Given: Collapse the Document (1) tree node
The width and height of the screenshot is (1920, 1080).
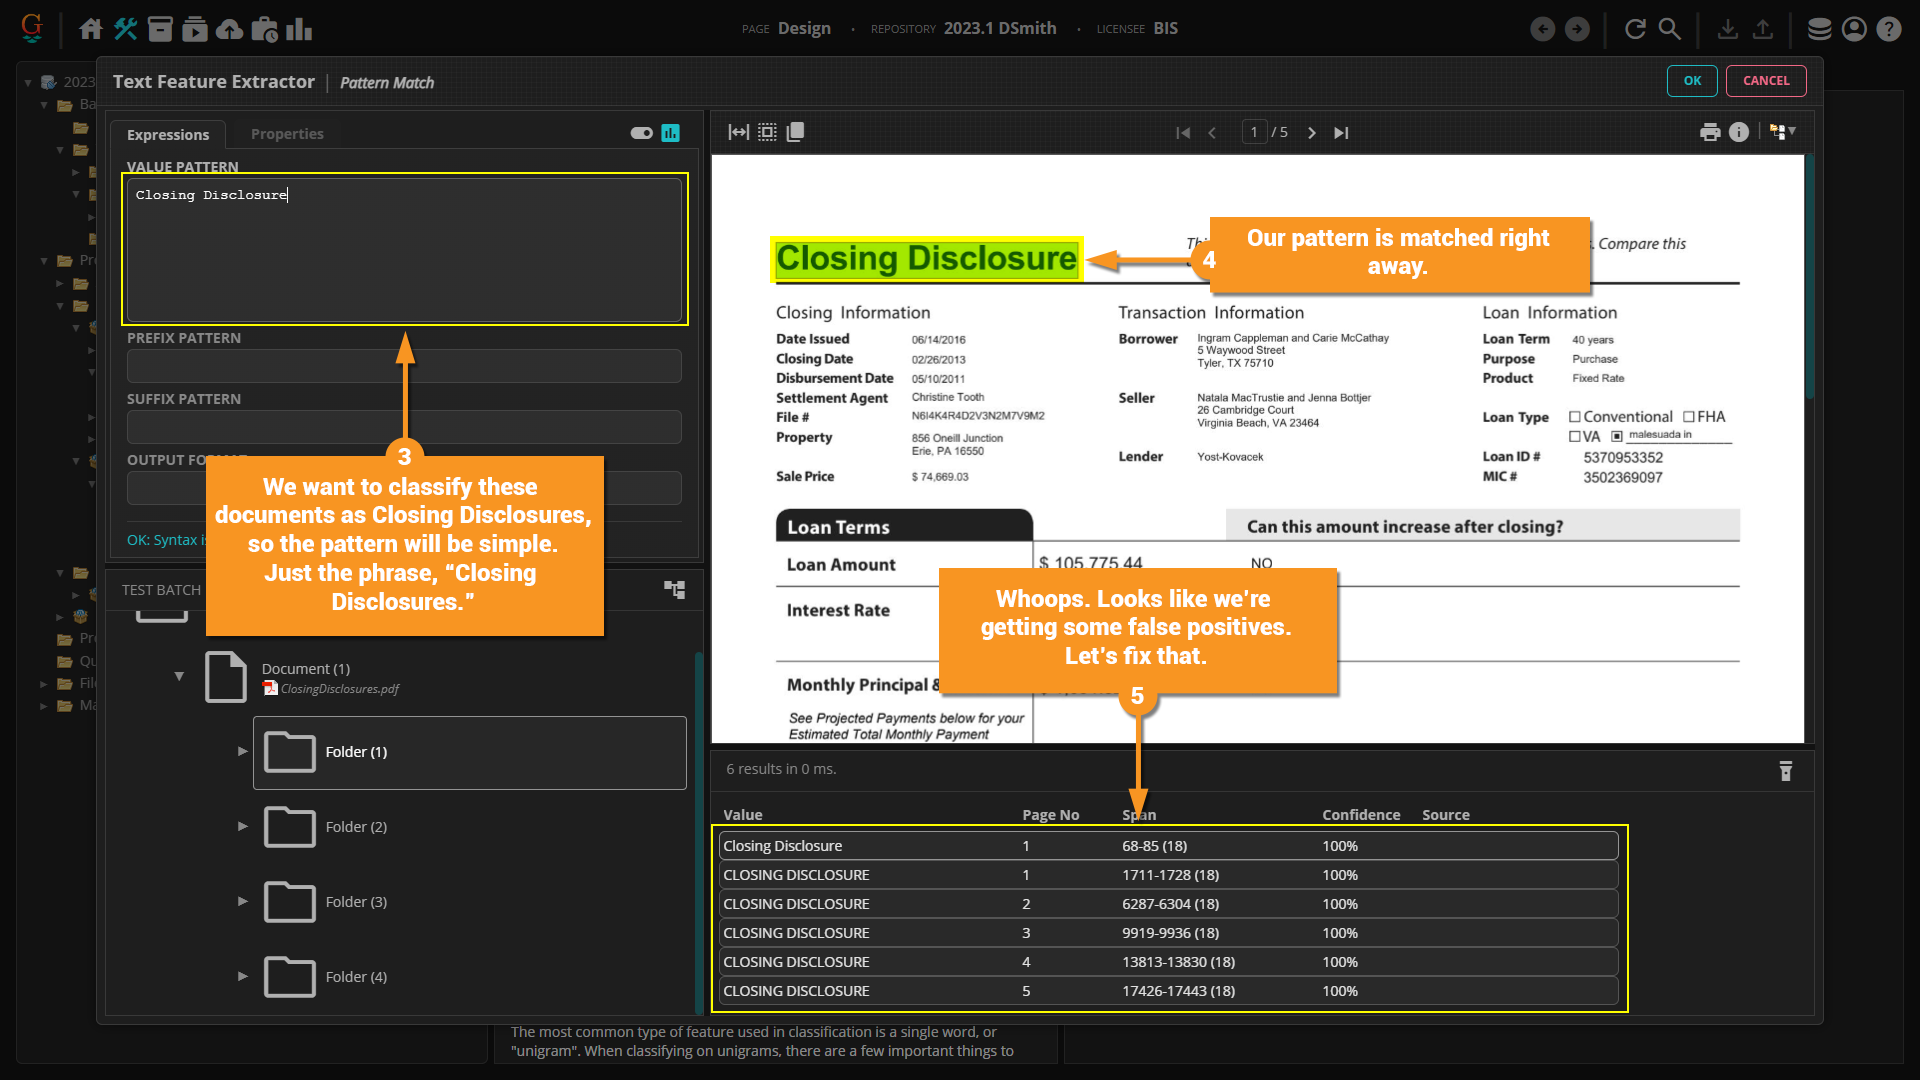Looking at the screenshot, I should tap(179, 677).
